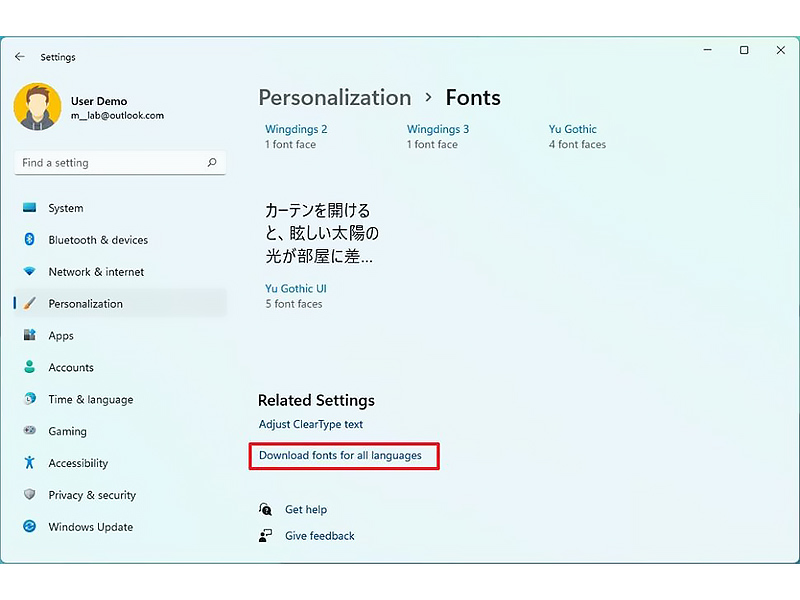Viewport: 800px width, 600px height.
Task: Click the Give feedback icon
Action: click(x=265, y=535)
